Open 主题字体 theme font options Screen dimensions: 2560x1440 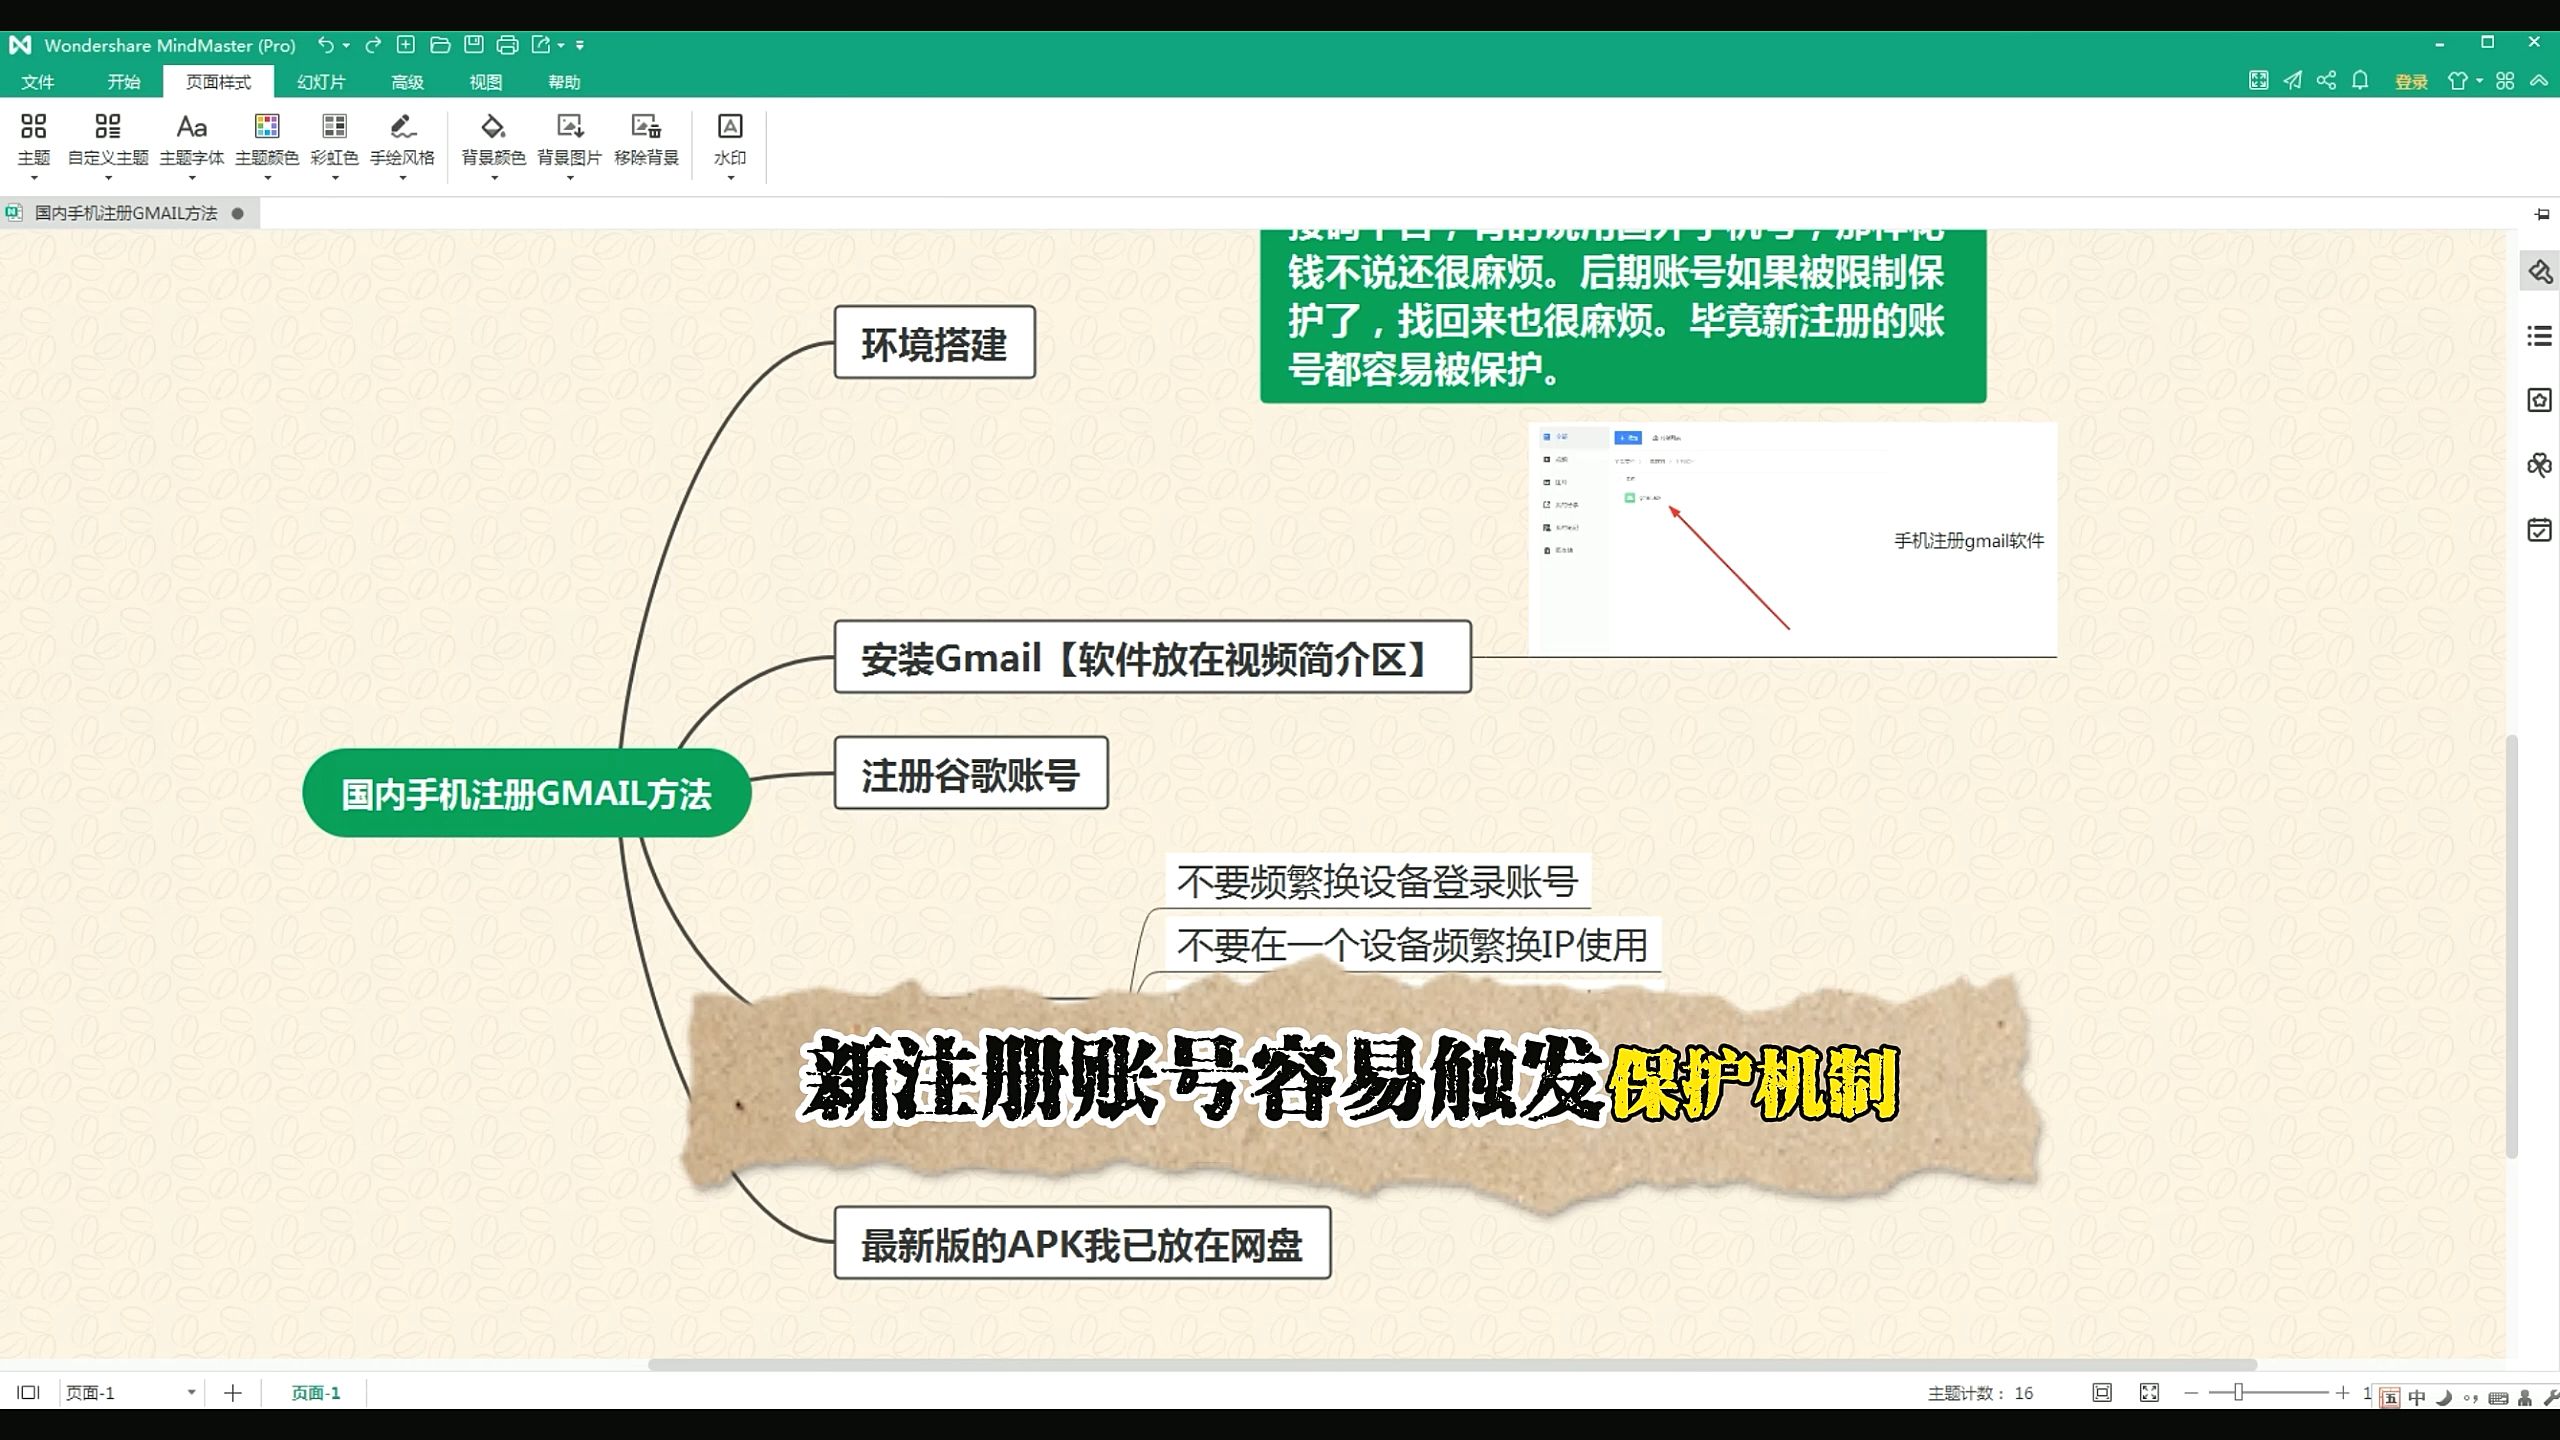click(x=192, y=139)
